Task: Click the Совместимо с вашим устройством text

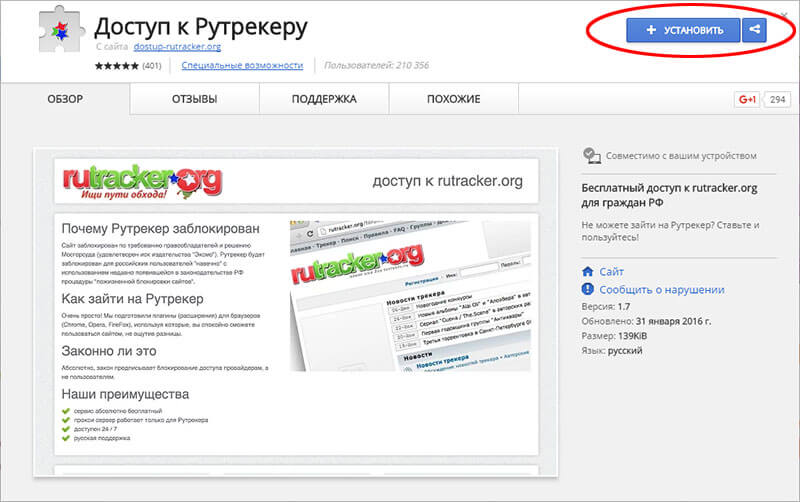Action: pyautogui.click(x=681, y=156)
